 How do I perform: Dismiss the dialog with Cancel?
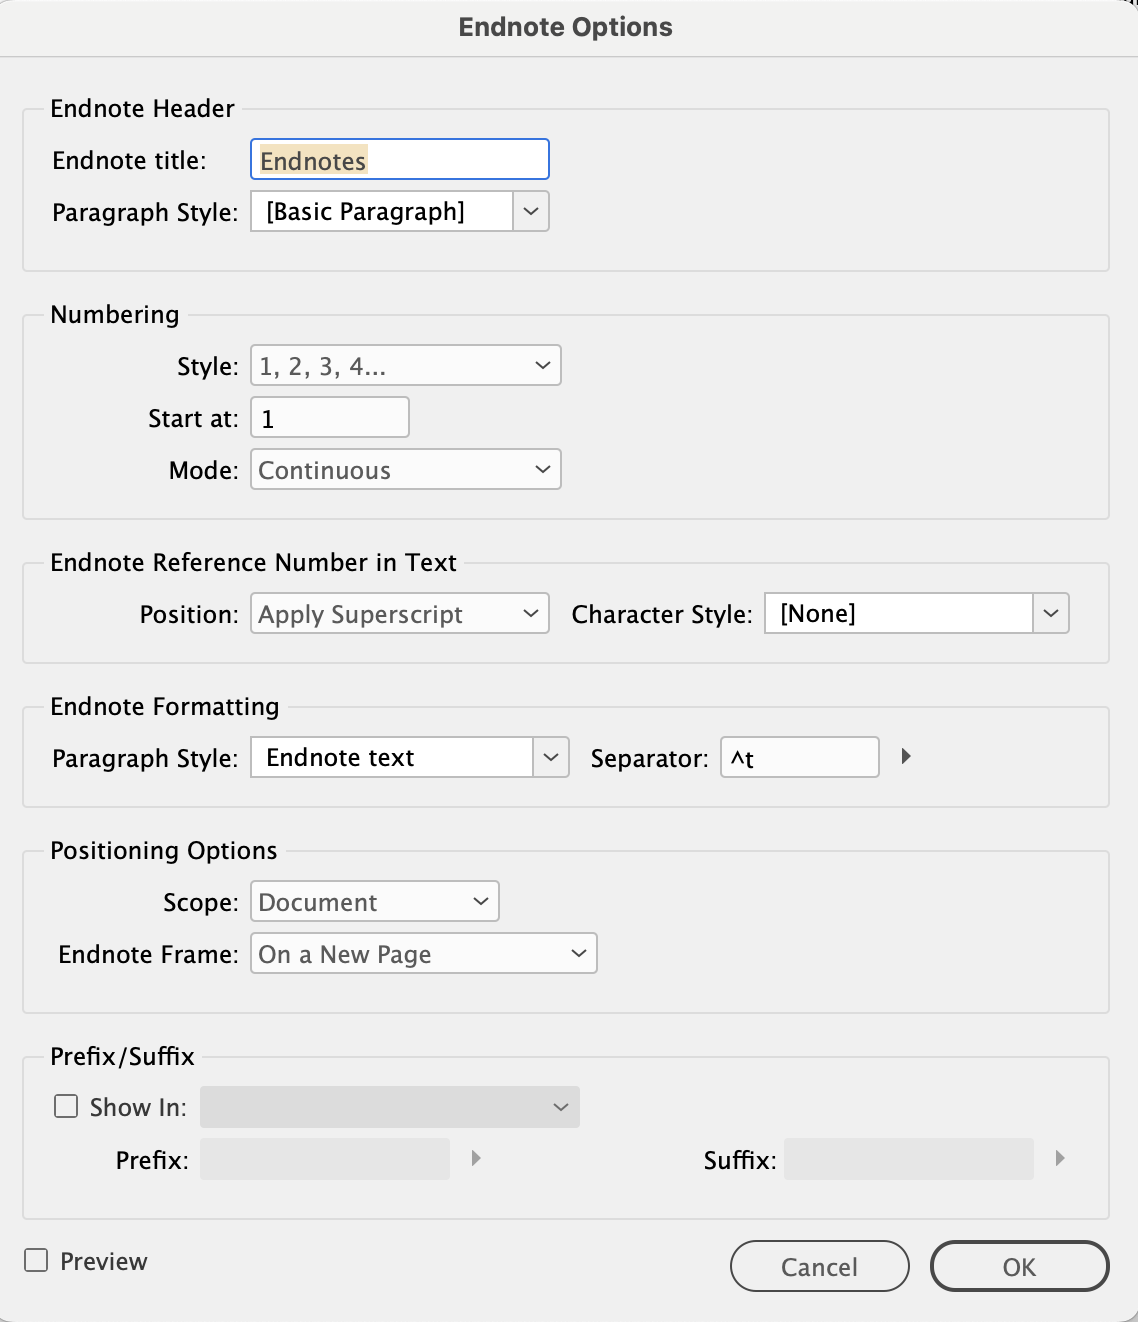(x=819, y=1266)
